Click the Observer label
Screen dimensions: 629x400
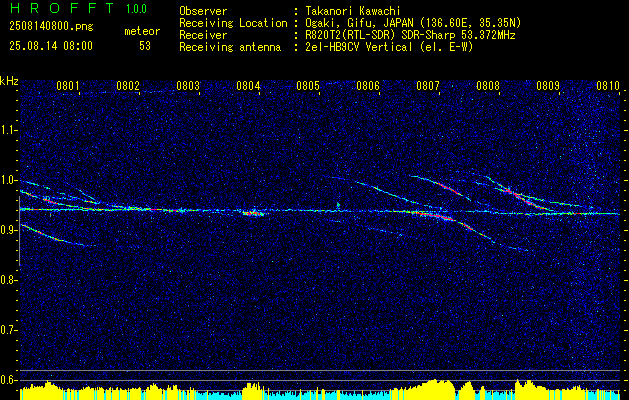(203, 11)
